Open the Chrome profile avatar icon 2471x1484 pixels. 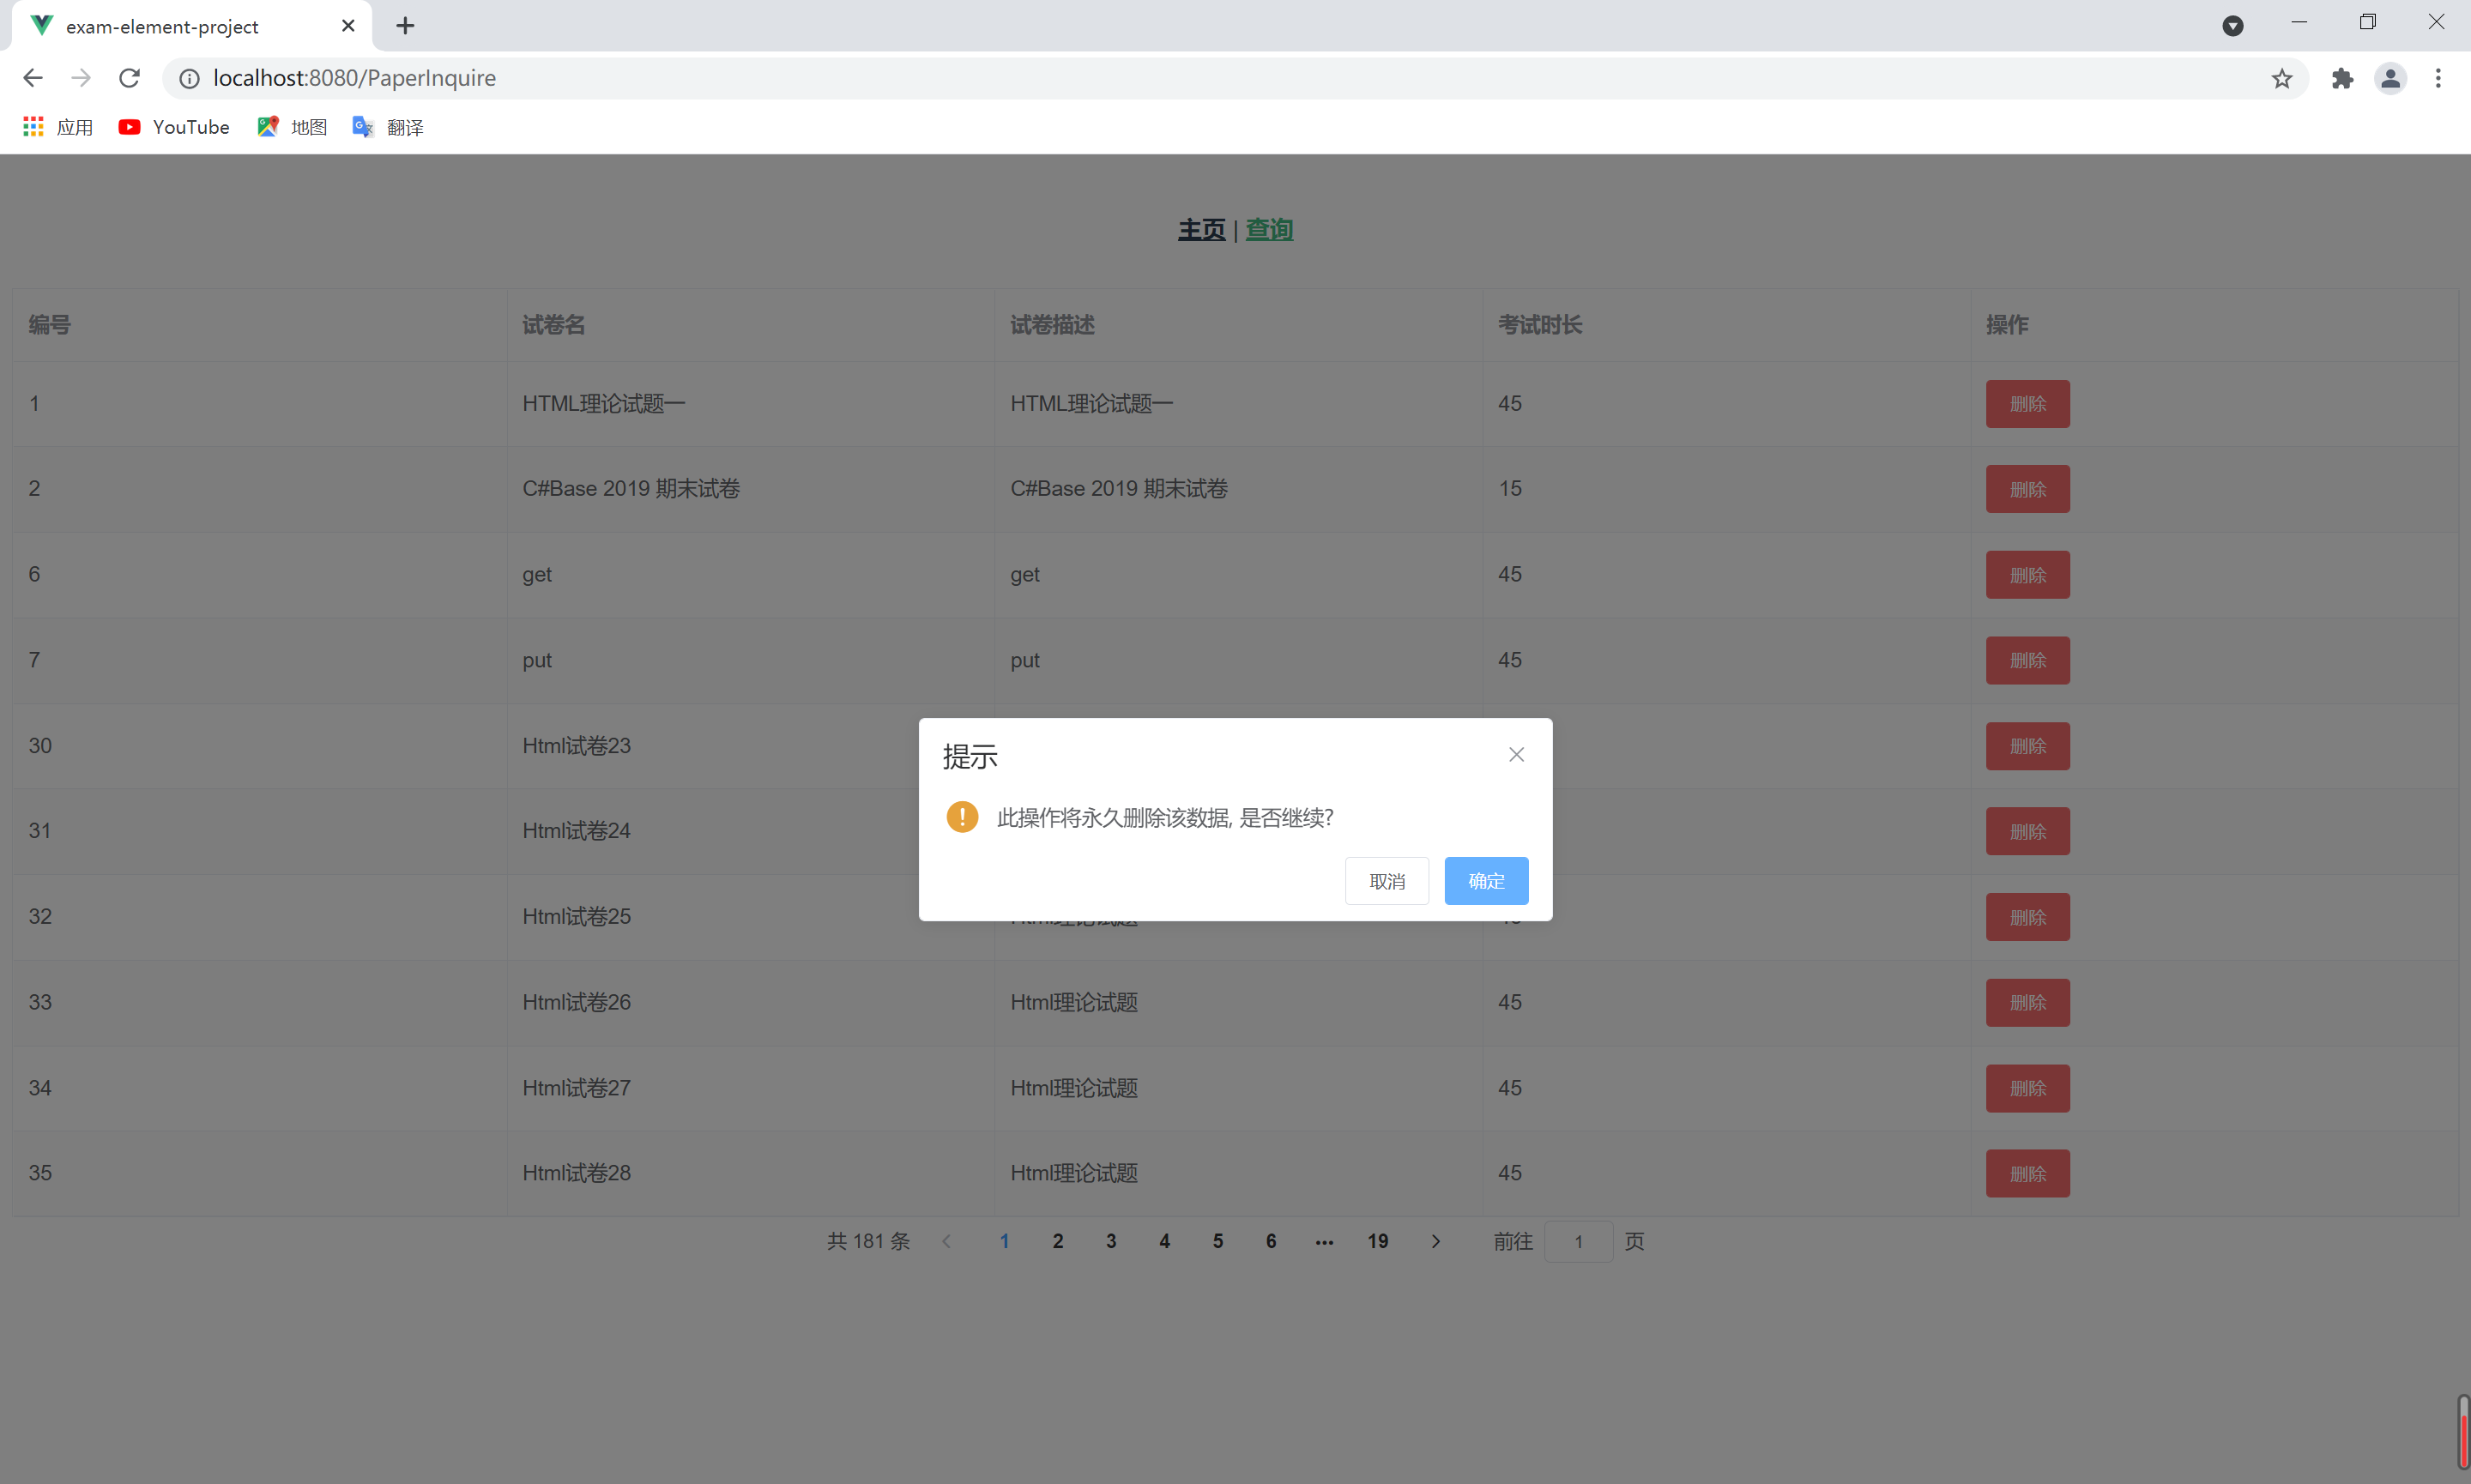point(2390,78)
